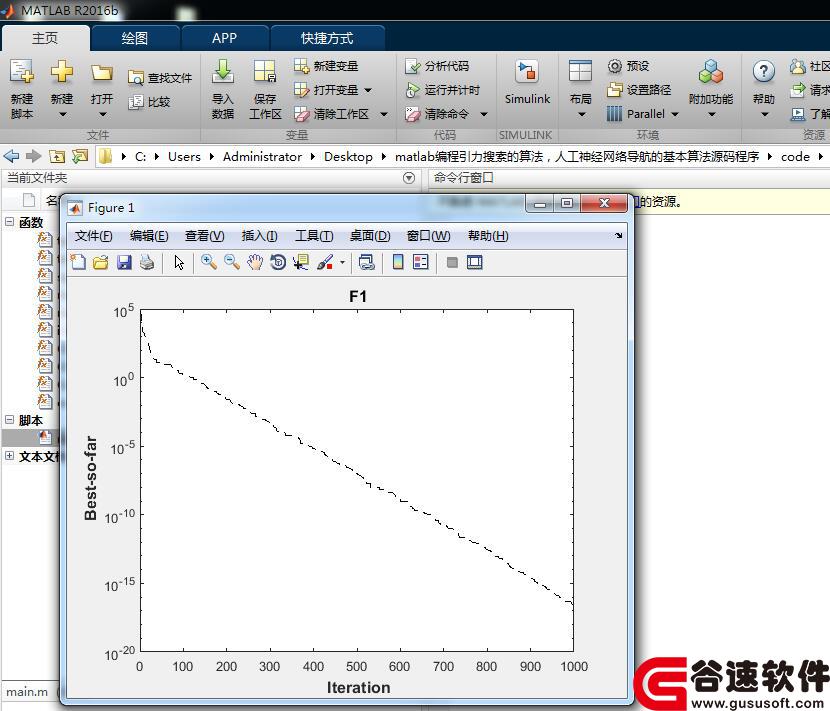Save the figure using the floppy disk icon
Viewport: 830px width, 711px height.
coord(124,262)
